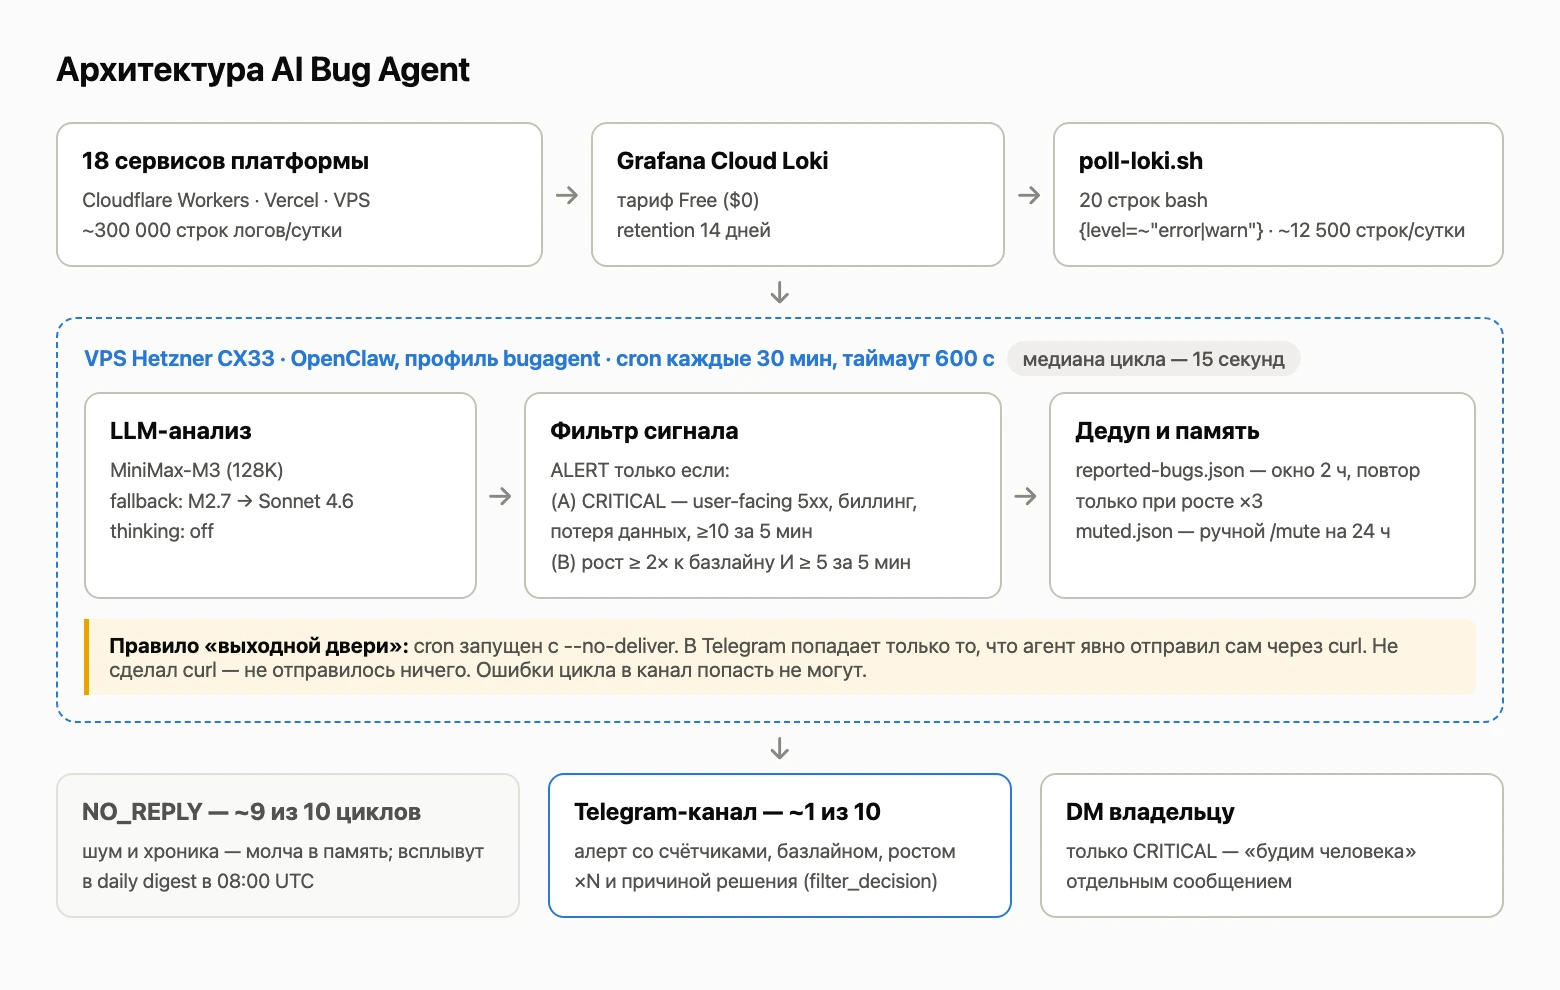Select the DM владельцу box
Screen dimensions: 1560x990
click(x=1272, y=845)
